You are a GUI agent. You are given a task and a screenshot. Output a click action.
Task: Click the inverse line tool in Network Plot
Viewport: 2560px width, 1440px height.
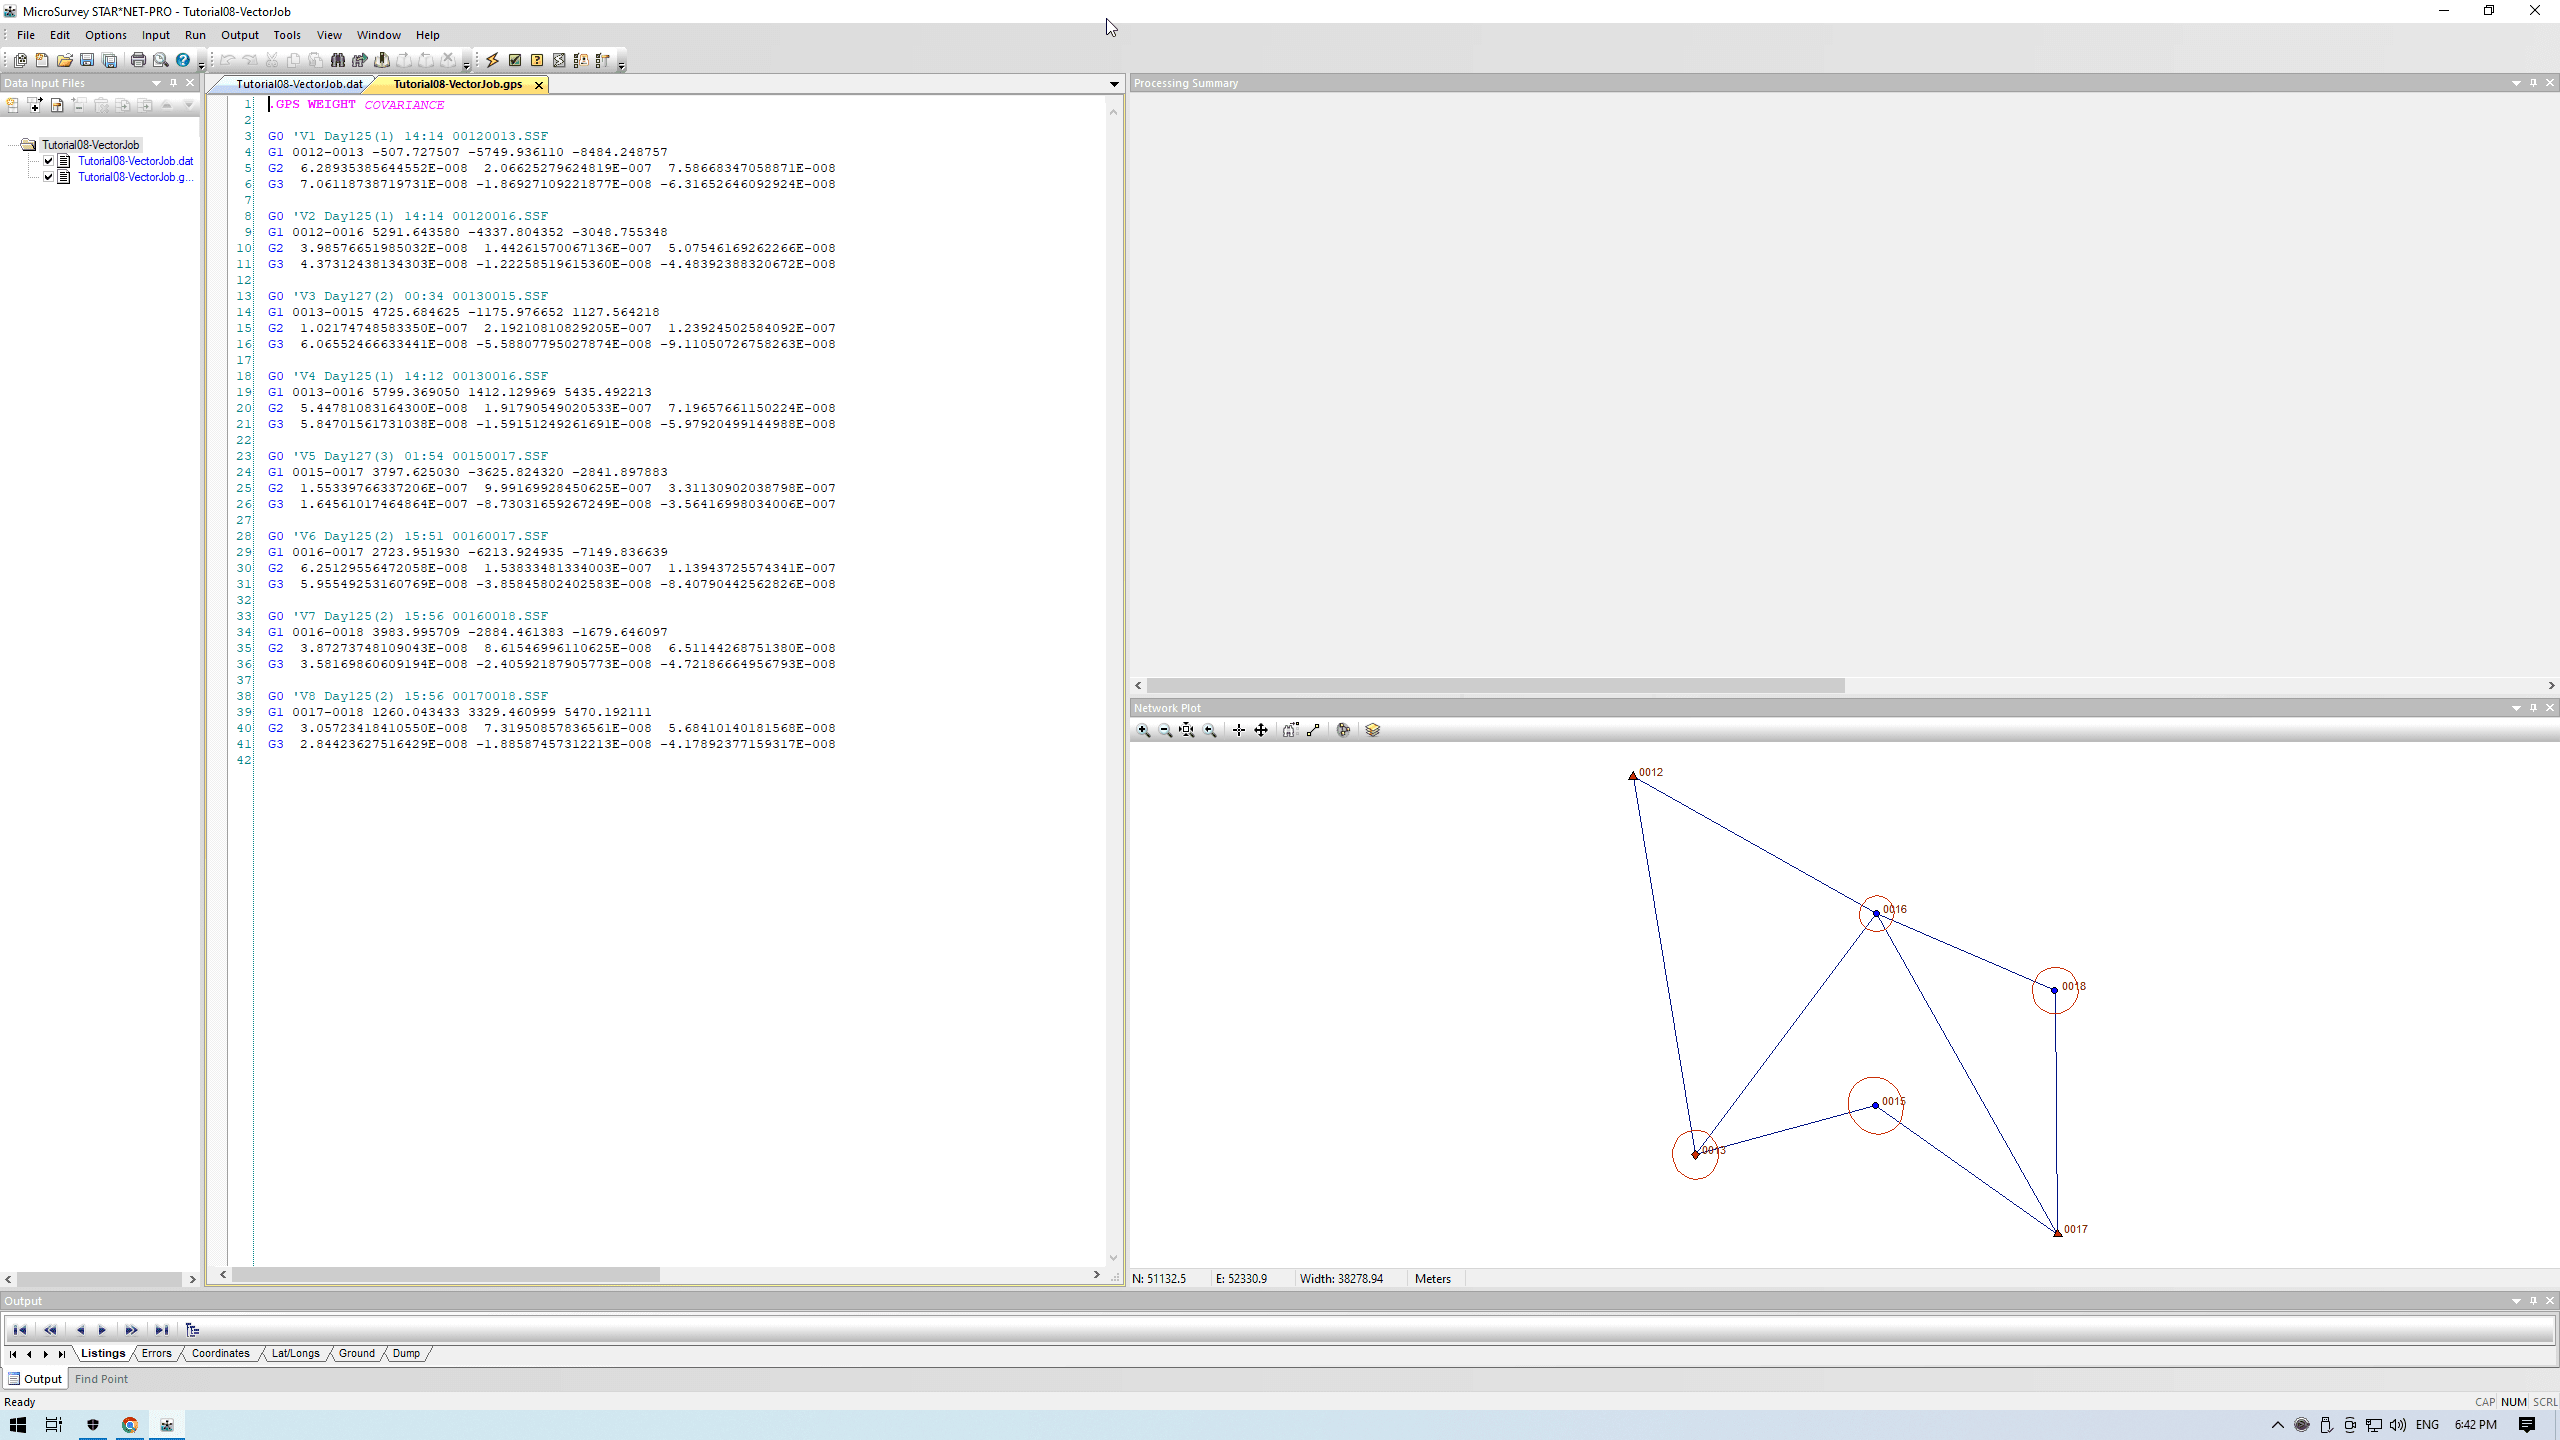[1313, 731]
